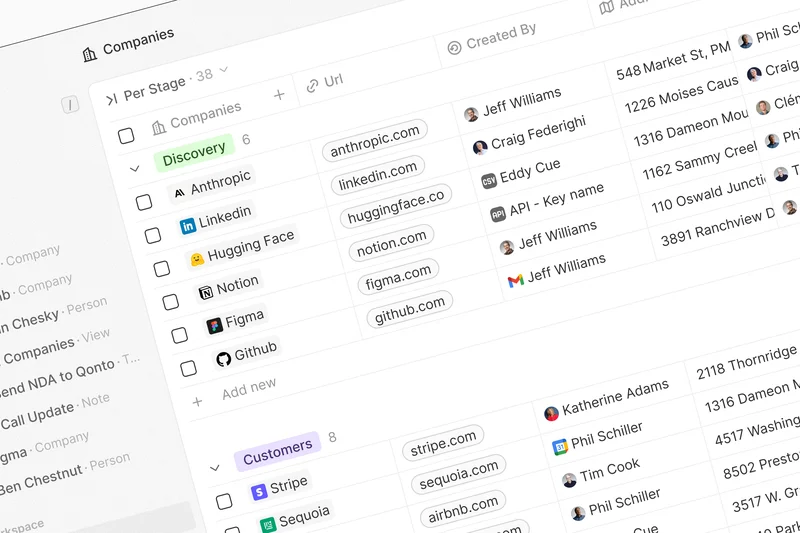The width and height of the screenshot is (800, 533).
Task: Open the Per Stage view dropdown arrow
Action: (223, 69)
